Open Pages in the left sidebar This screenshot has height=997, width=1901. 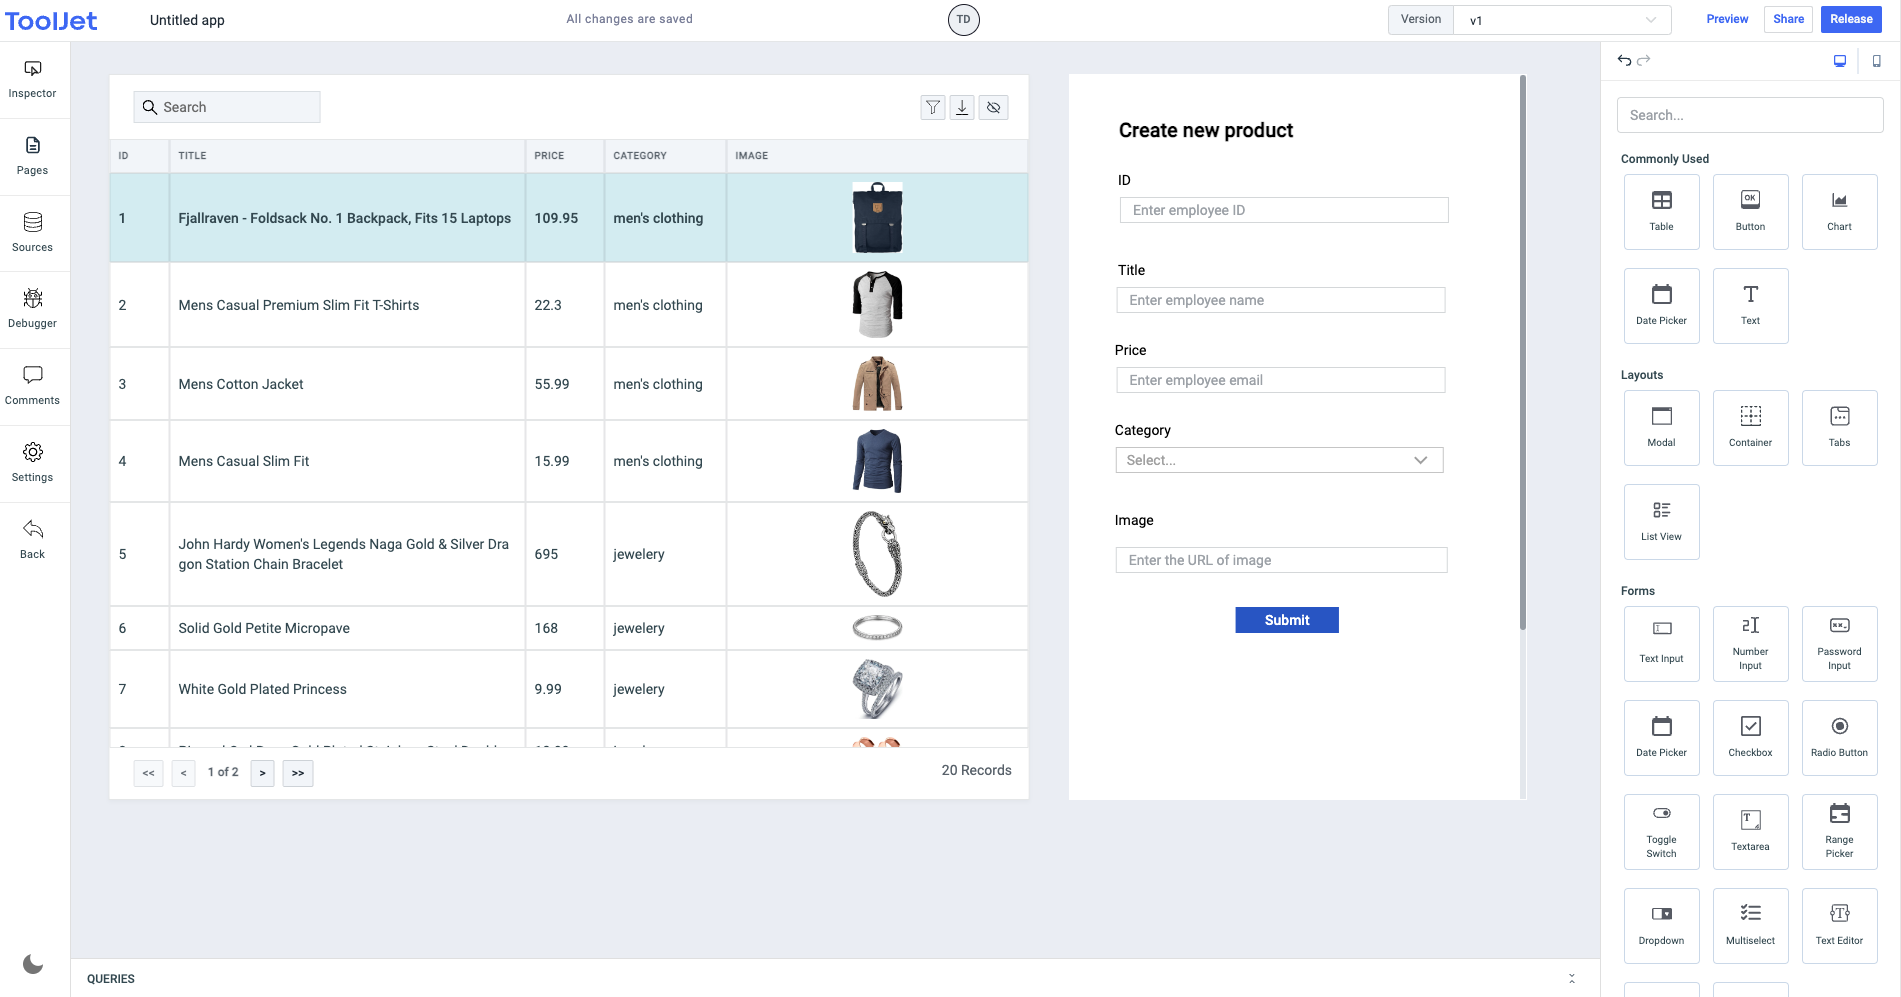(x=32, y=155)
